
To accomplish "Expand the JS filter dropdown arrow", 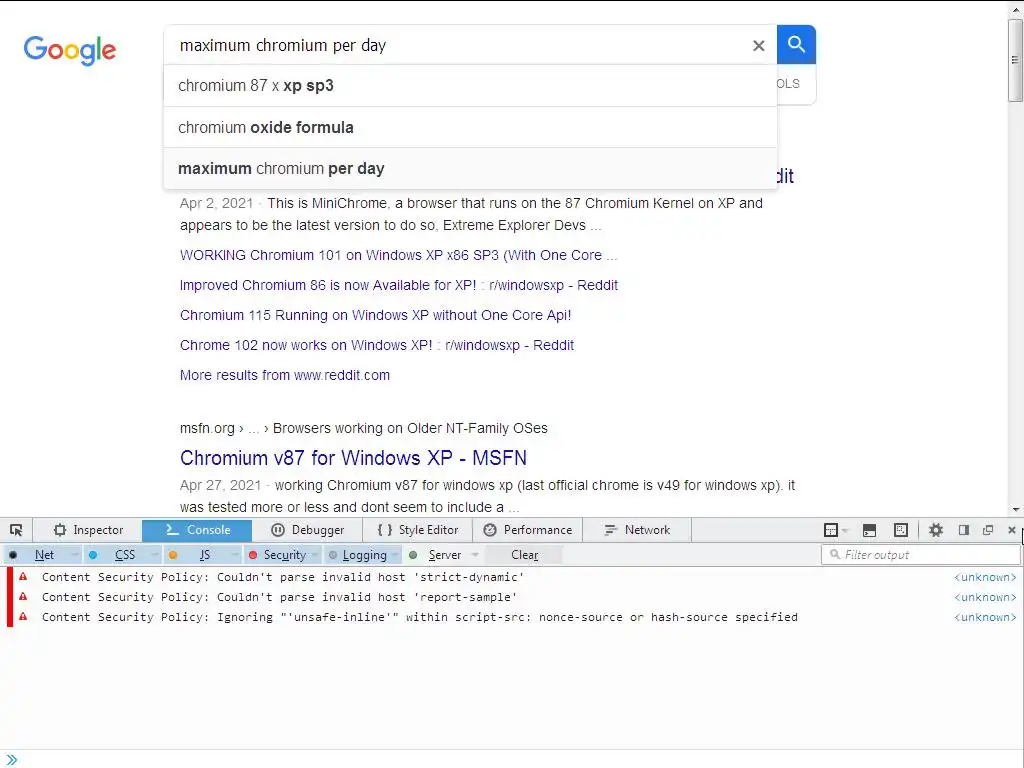I will click(235, 555).
